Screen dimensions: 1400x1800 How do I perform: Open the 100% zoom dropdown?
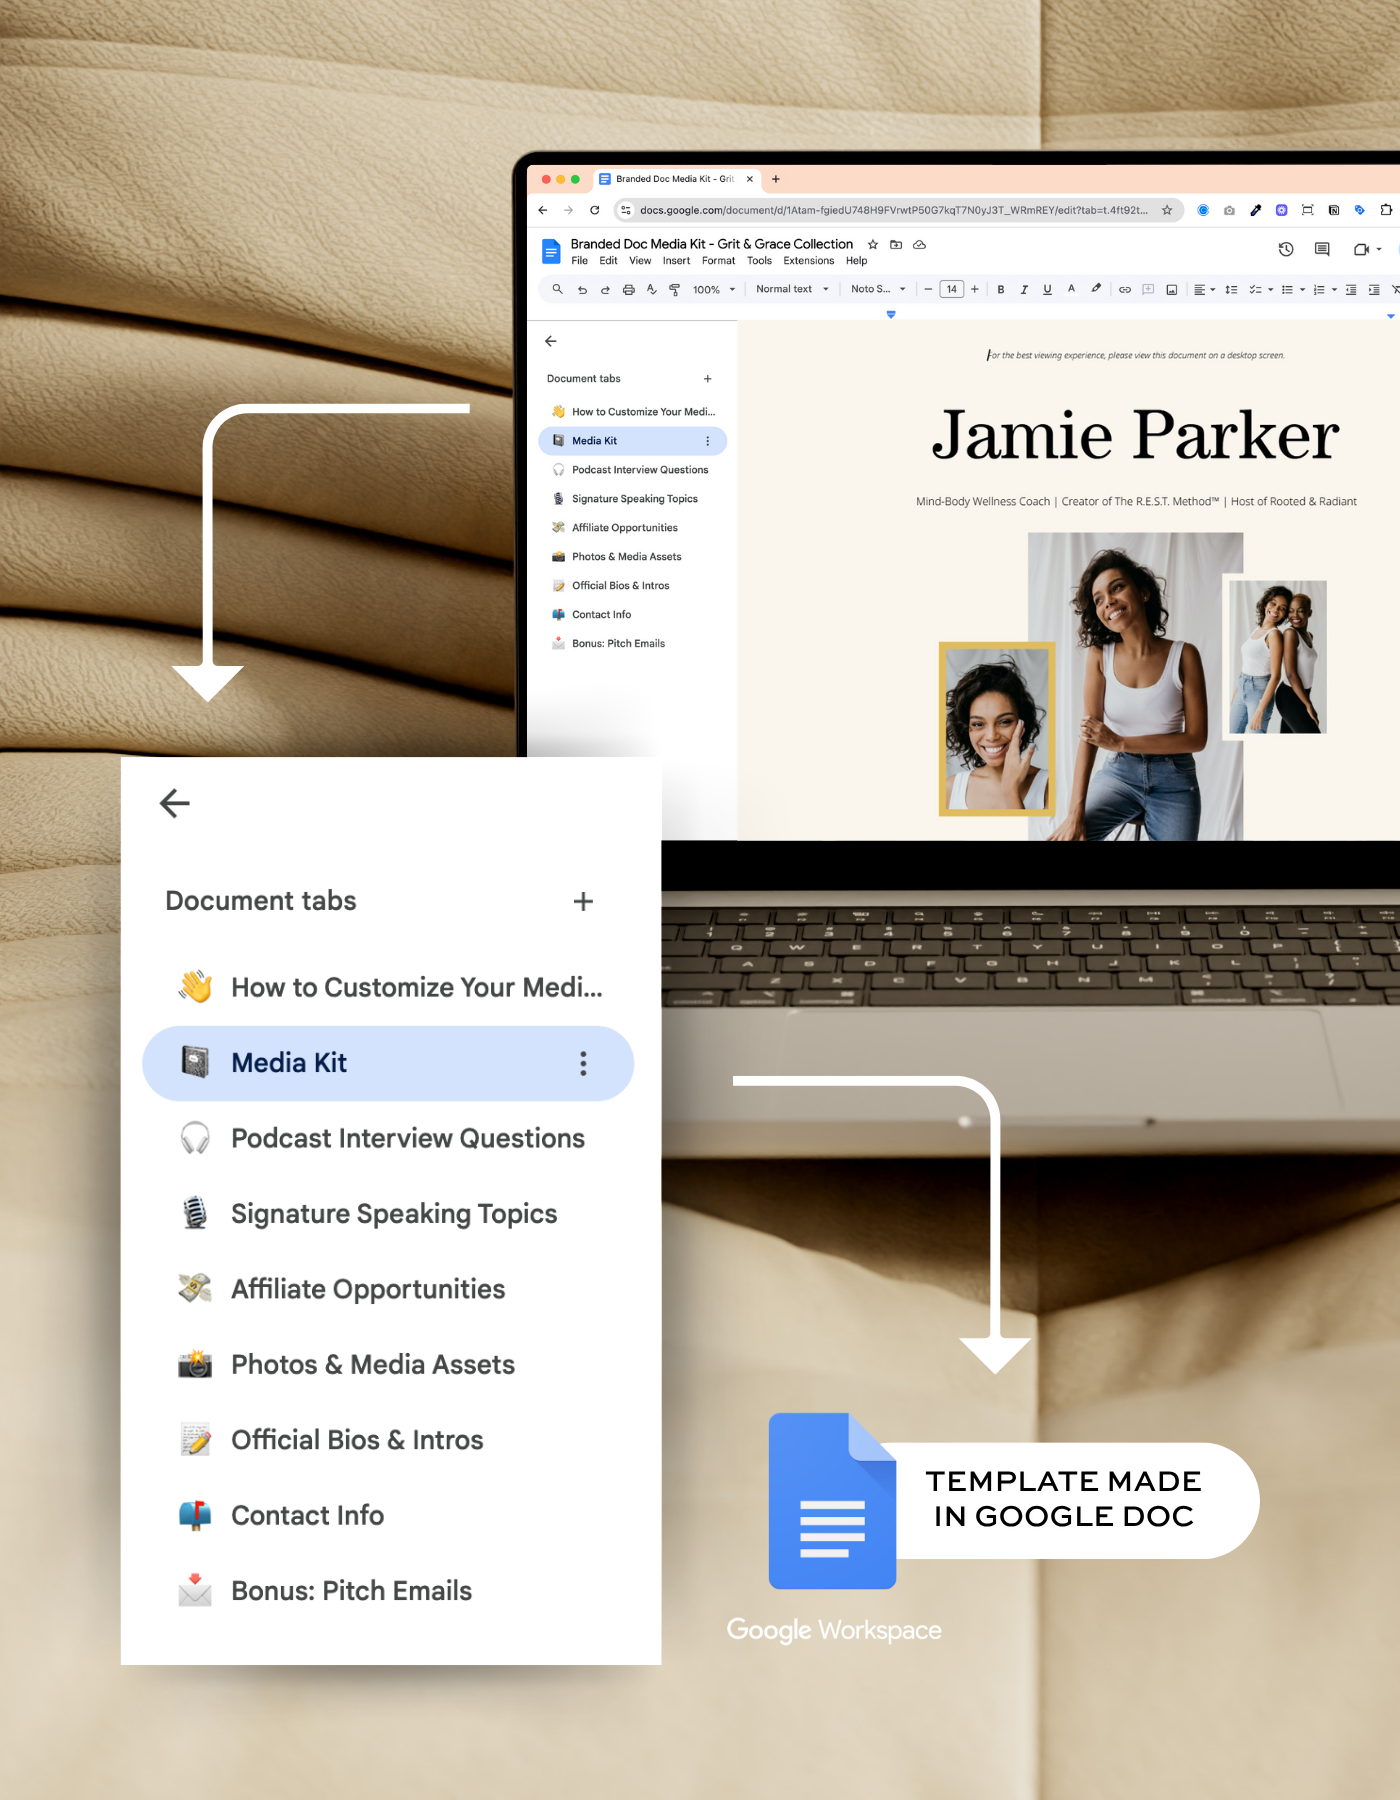(x=714, y=290)
